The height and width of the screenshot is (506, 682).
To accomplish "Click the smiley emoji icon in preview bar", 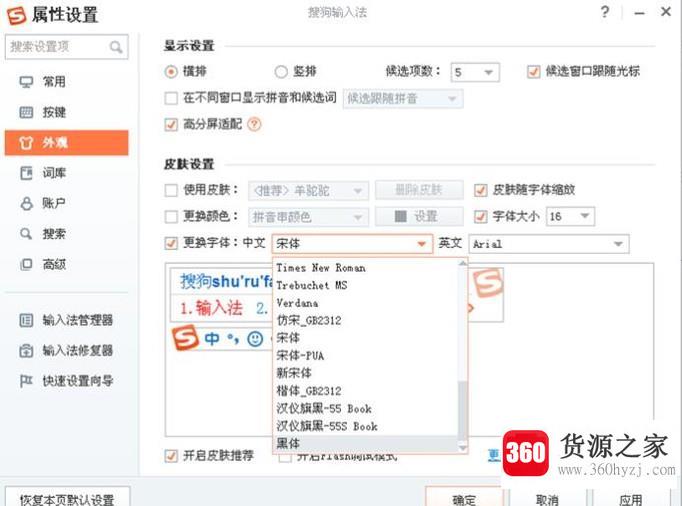I will tap(255, 338).
